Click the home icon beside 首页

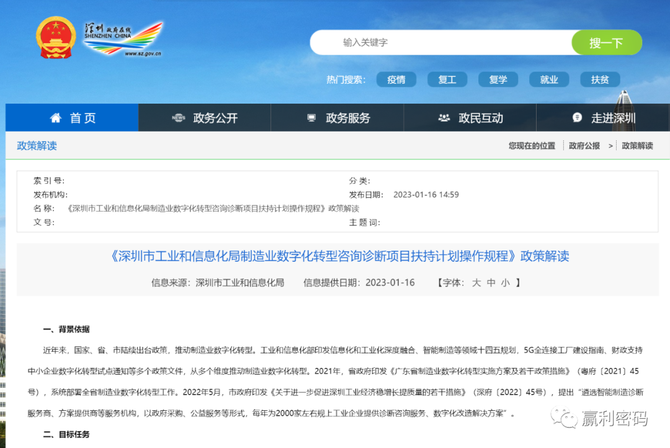56,118
